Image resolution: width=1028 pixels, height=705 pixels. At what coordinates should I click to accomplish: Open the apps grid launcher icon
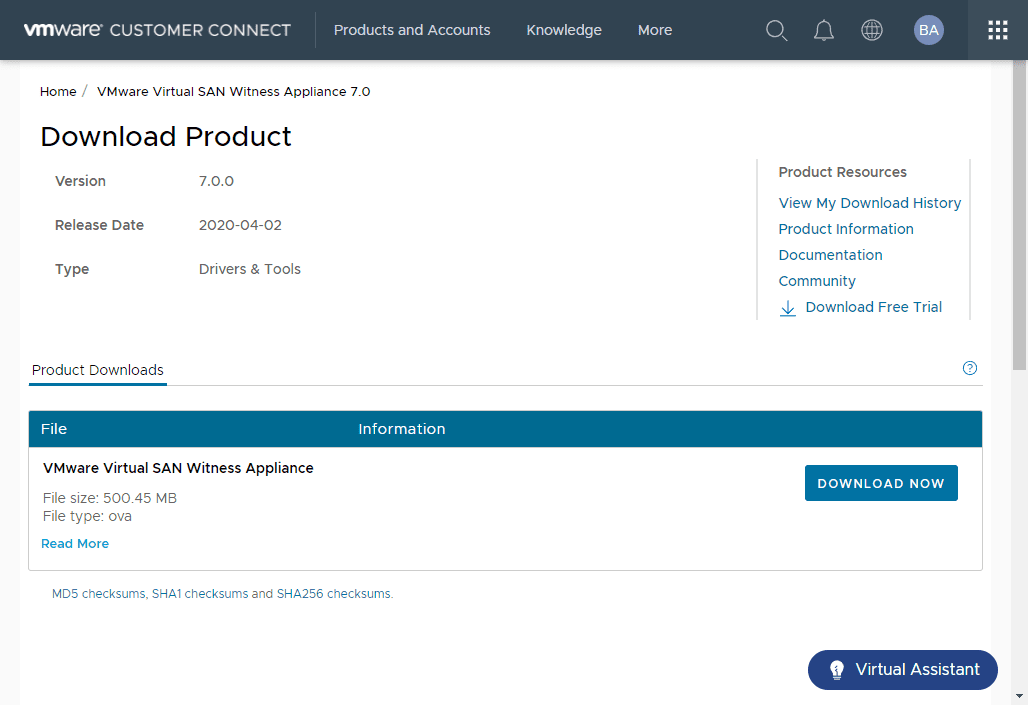998,30
